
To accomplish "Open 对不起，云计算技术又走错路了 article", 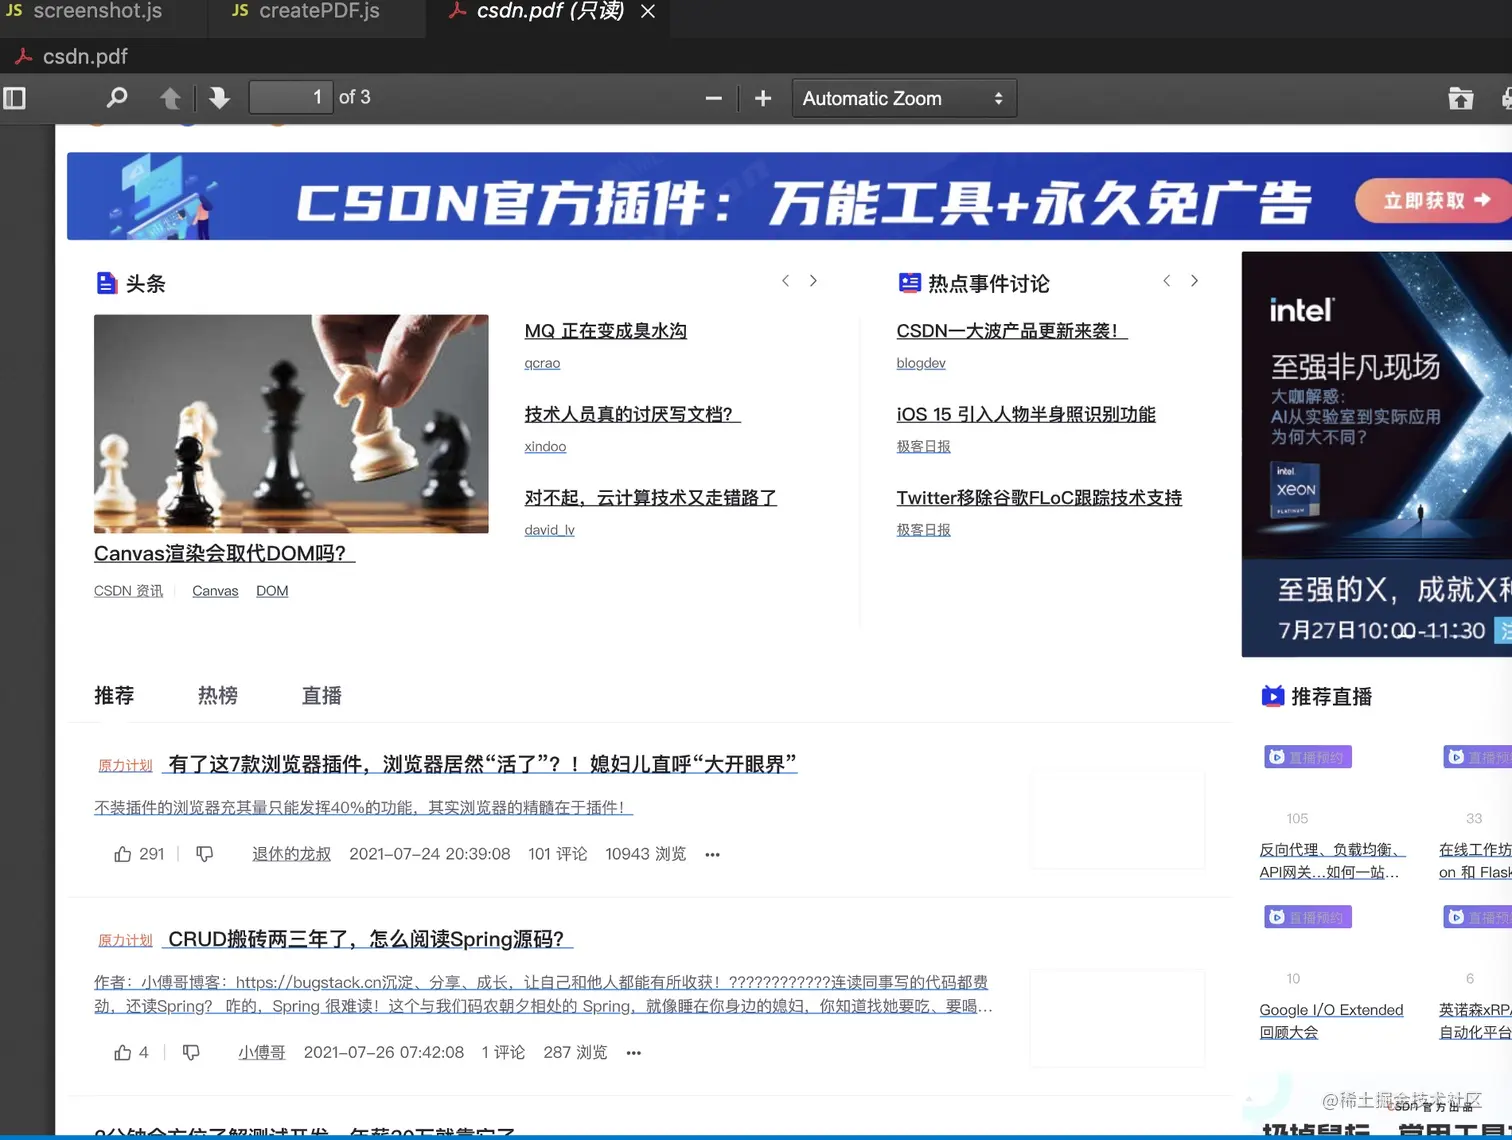I will click(x=651, y=497).
